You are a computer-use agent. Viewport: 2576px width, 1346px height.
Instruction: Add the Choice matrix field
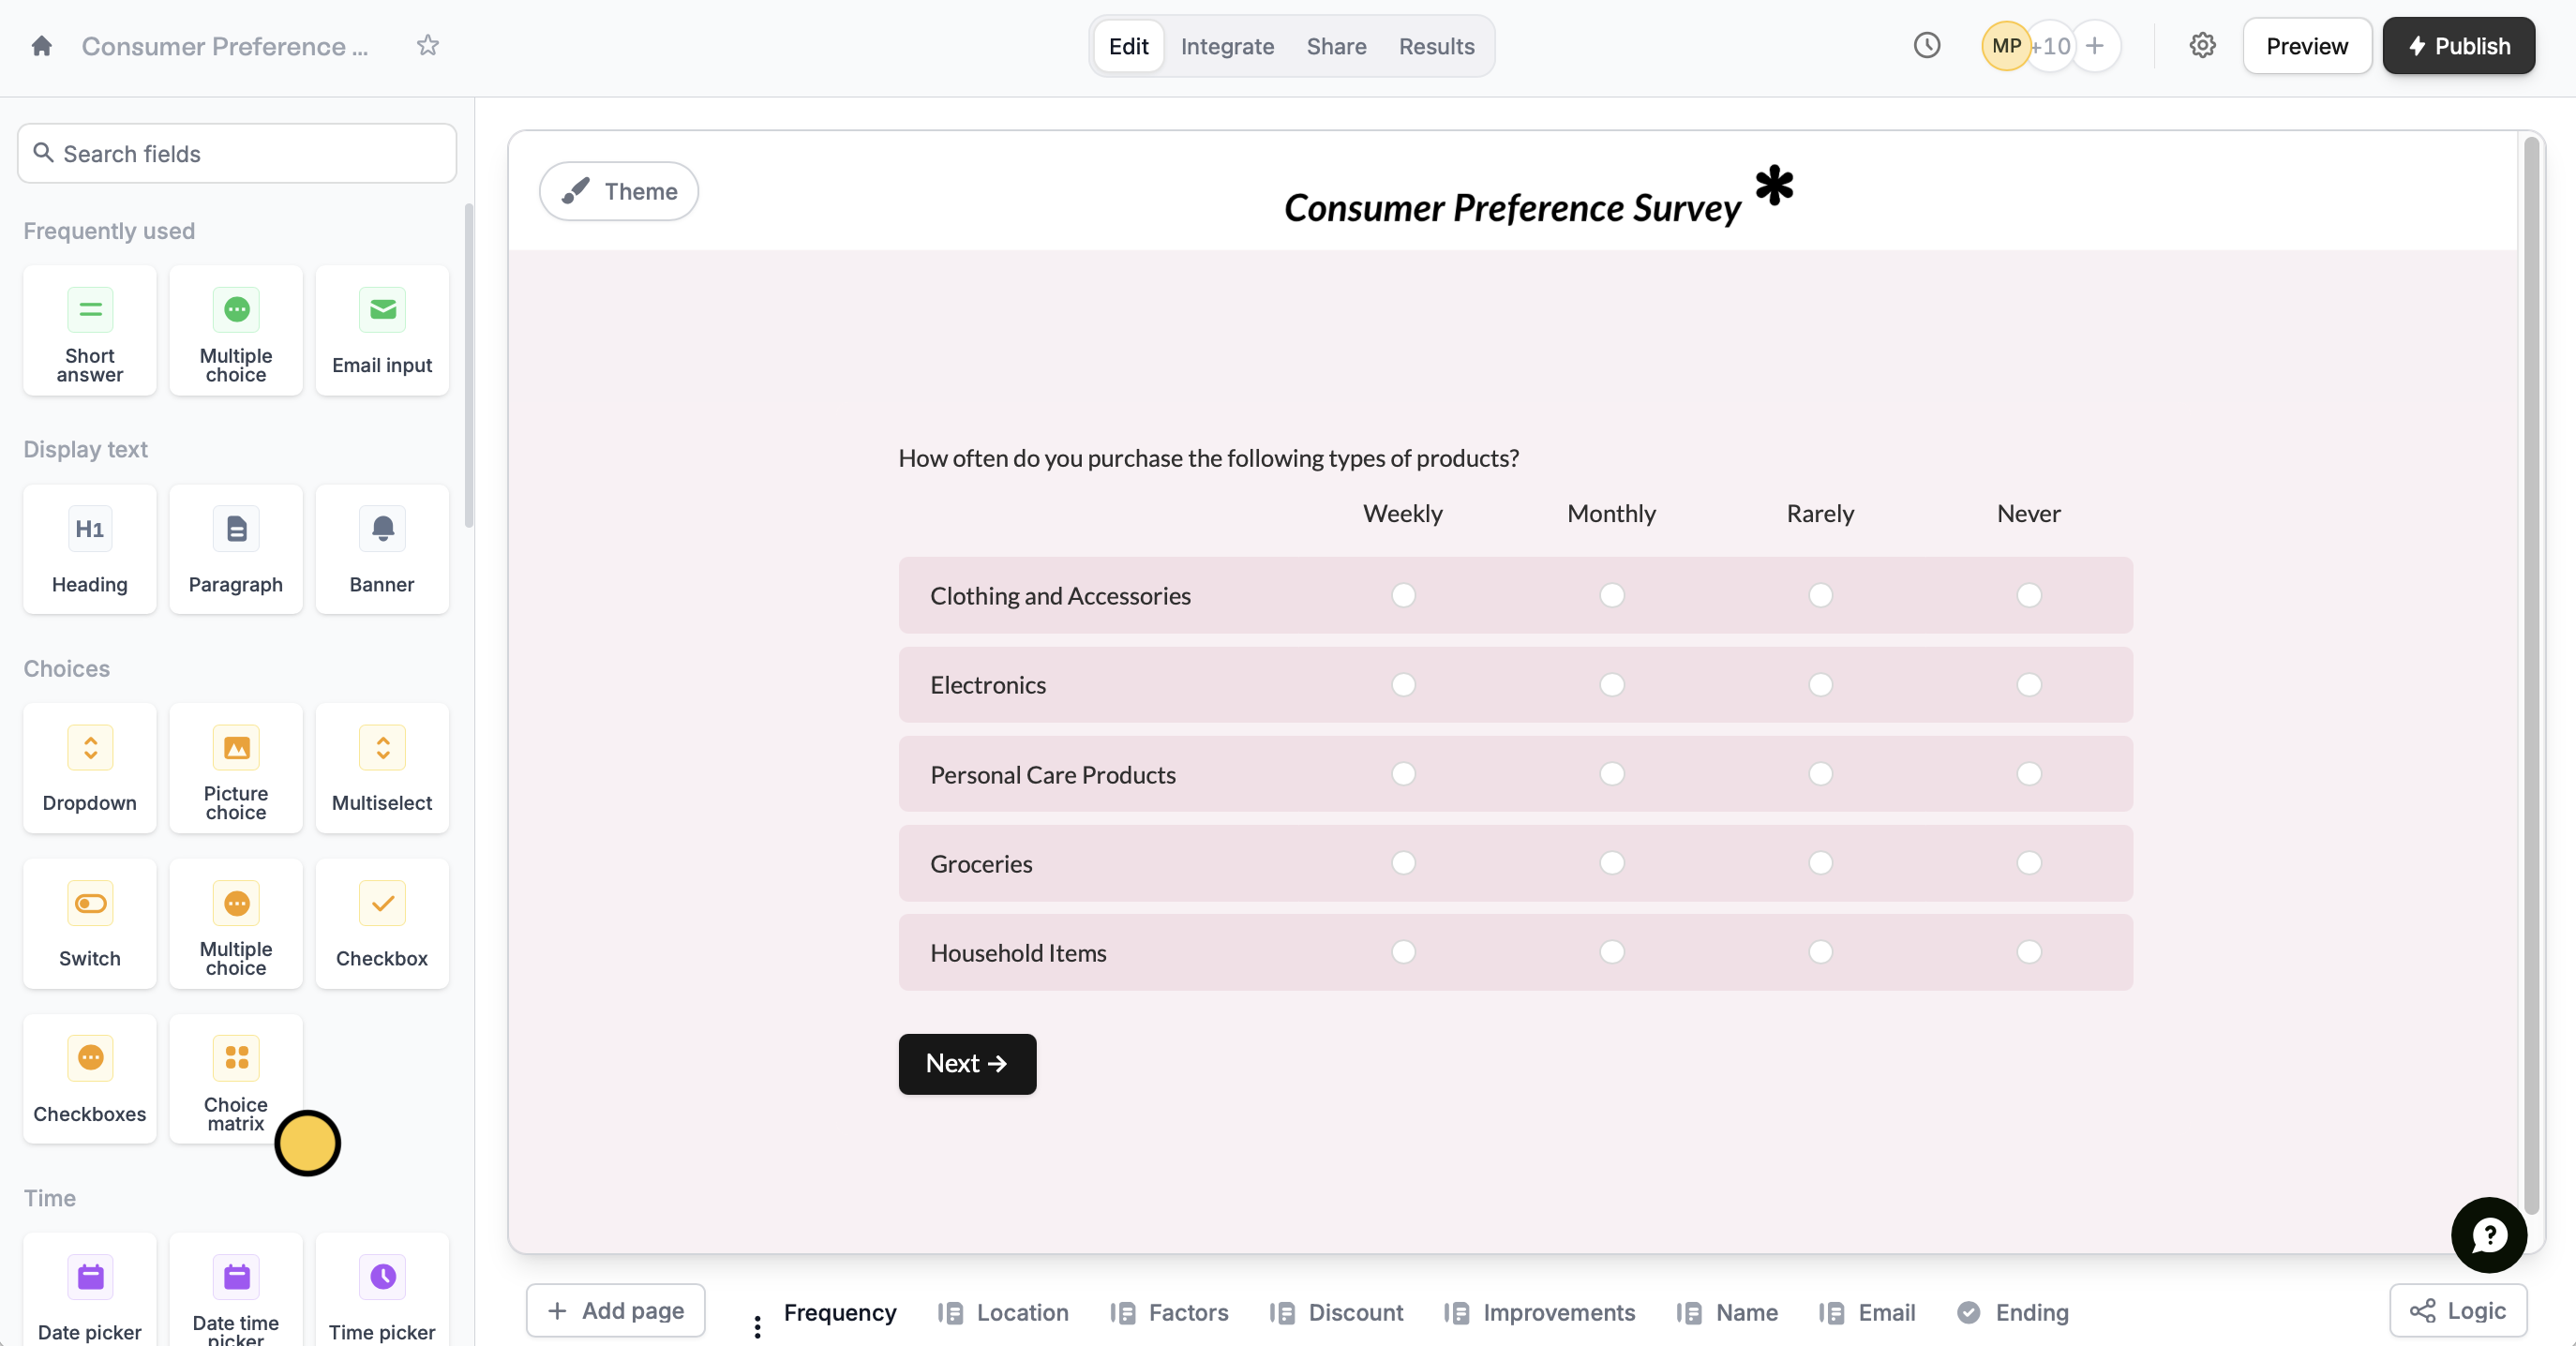tap(236, 1079)
